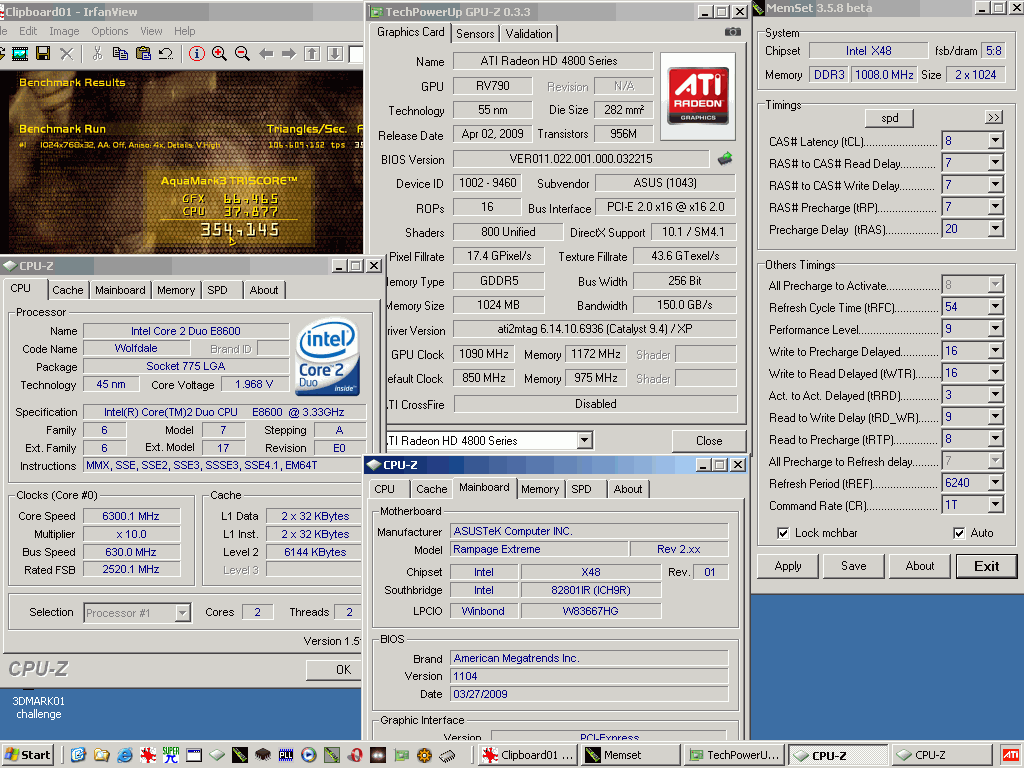Viewport: 1024px width, 768px height.
Task: Open the Memory tab in CPU-Z Mainboard window
Action: coord(540,489)
